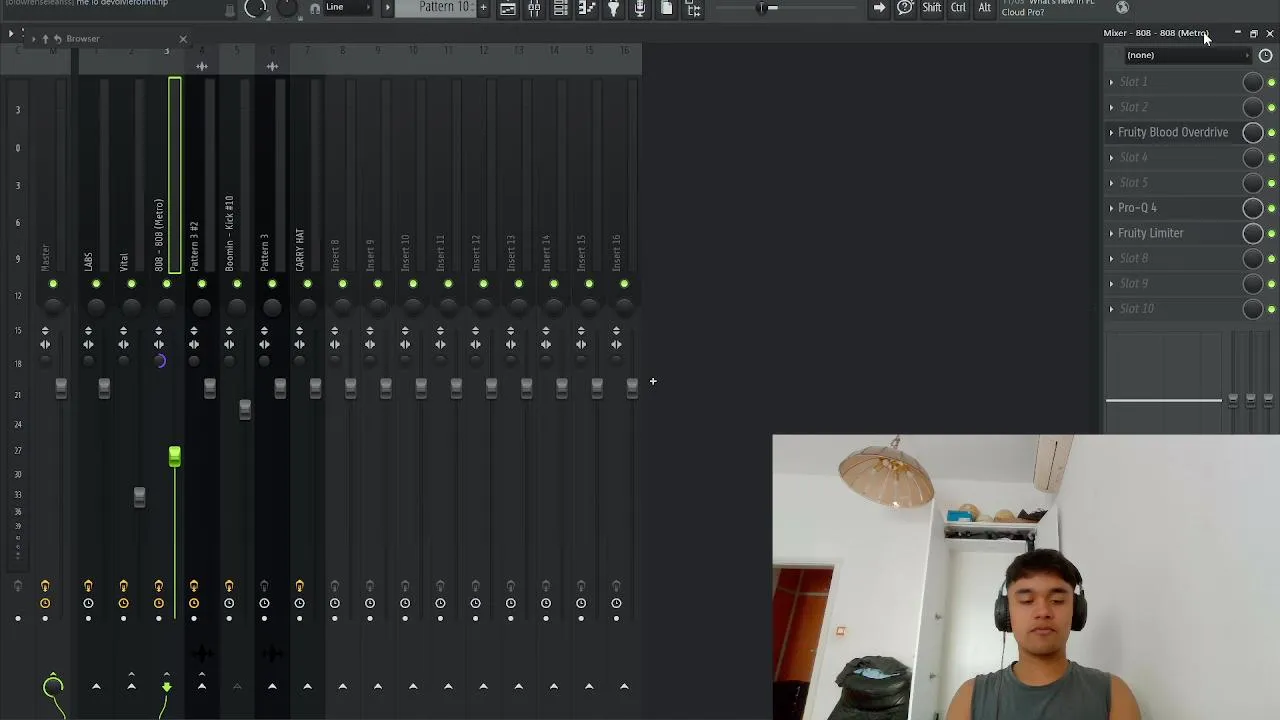Disable Pro-Q 4 effect LED
The width and height of the screenshot is (1280, 720).
point(1271,208)
